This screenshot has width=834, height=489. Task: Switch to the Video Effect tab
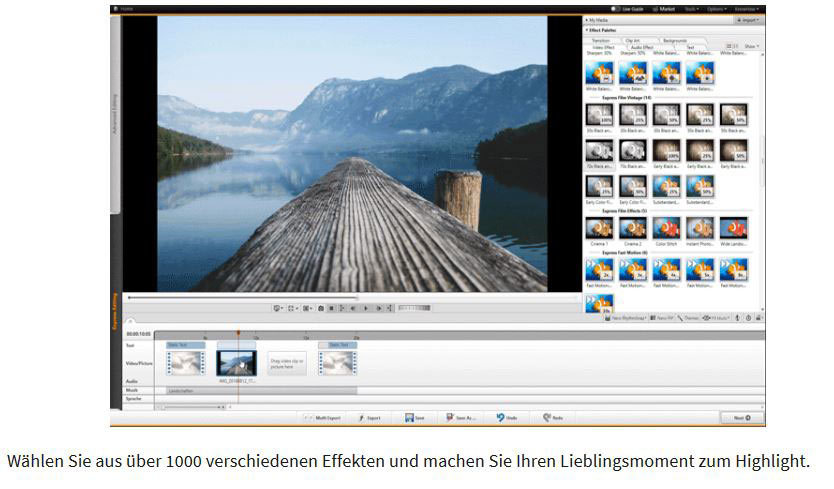coord(604,47)
